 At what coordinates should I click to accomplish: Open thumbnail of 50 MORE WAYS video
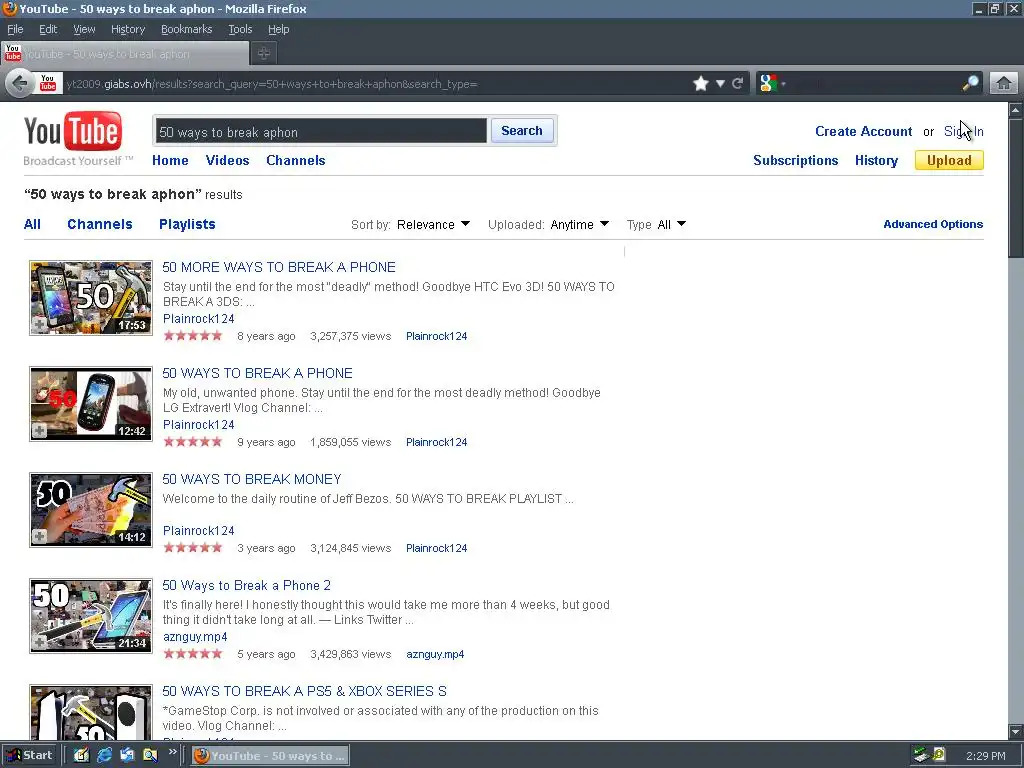(x=91, y=298)
